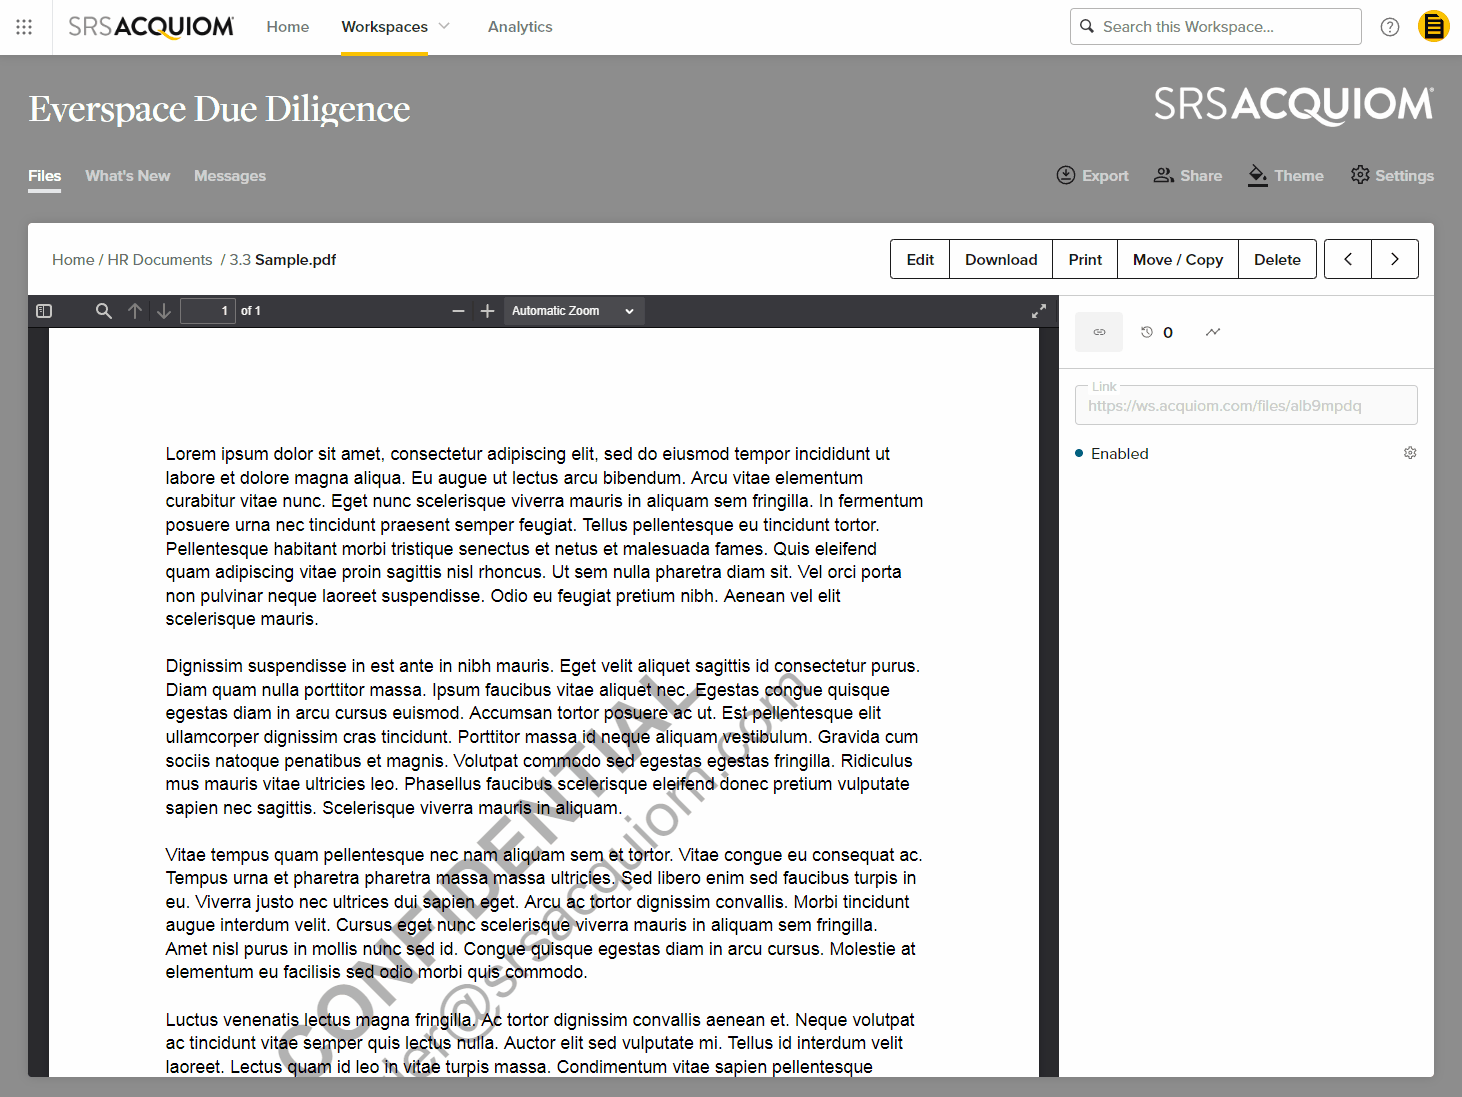Open the Automatic Zoom dropdown

point(572,310)
